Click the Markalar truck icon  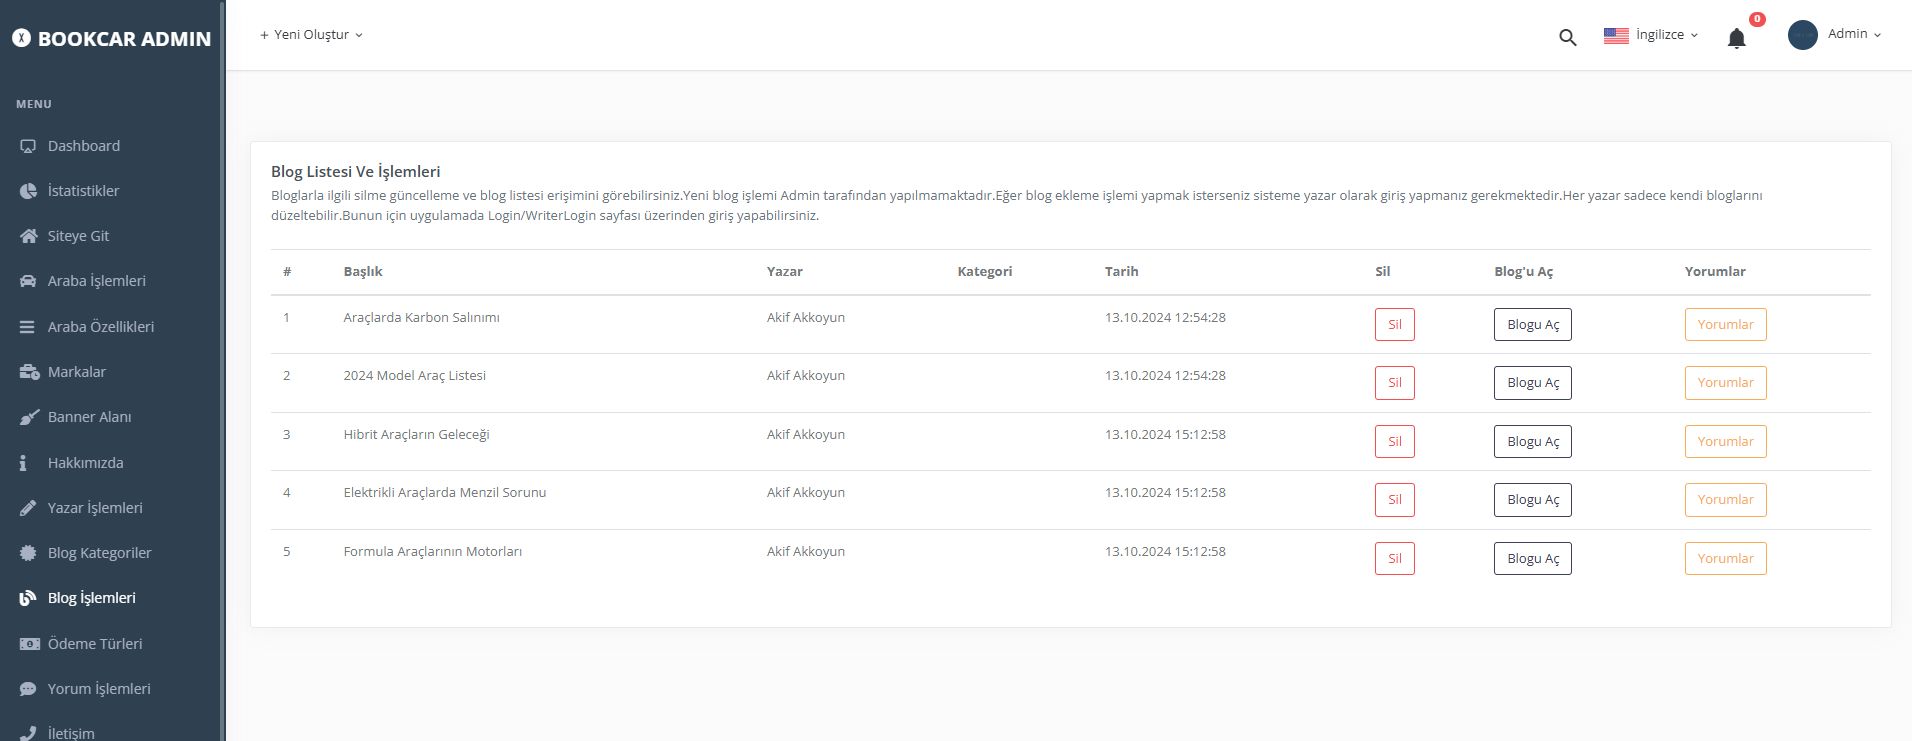click(29, 372)
